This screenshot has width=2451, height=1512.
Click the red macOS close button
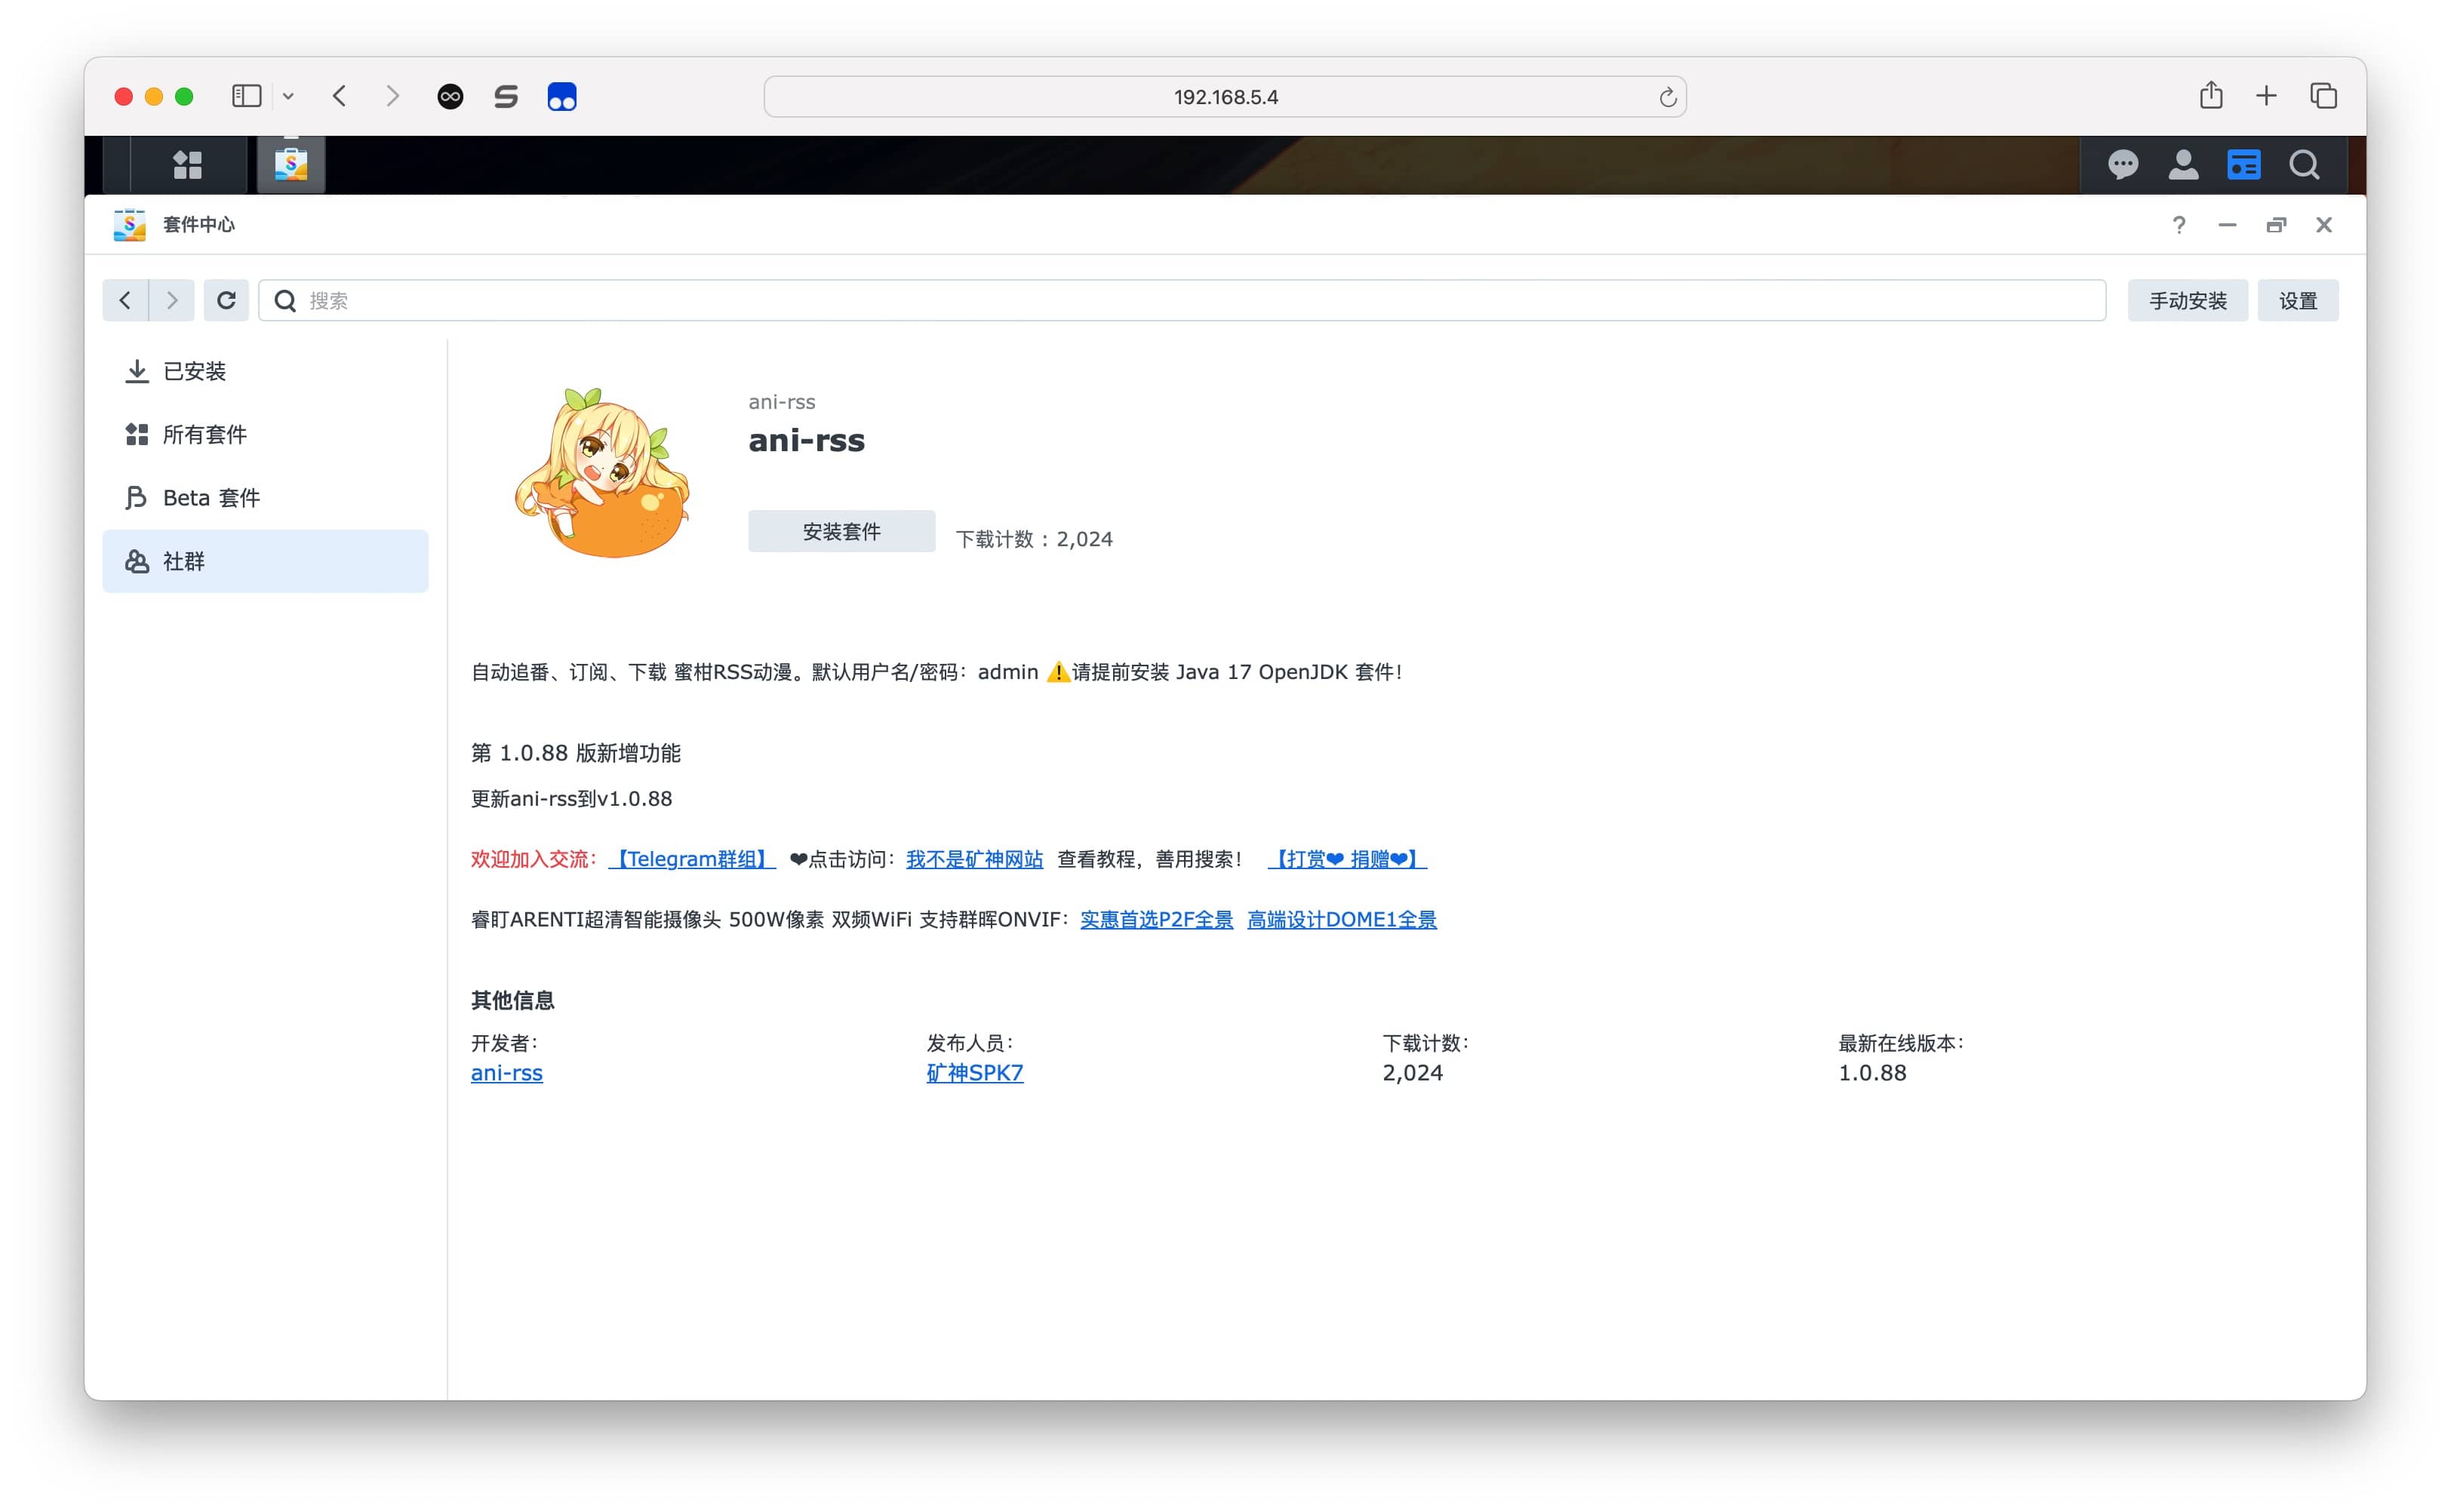click(124, 96)
